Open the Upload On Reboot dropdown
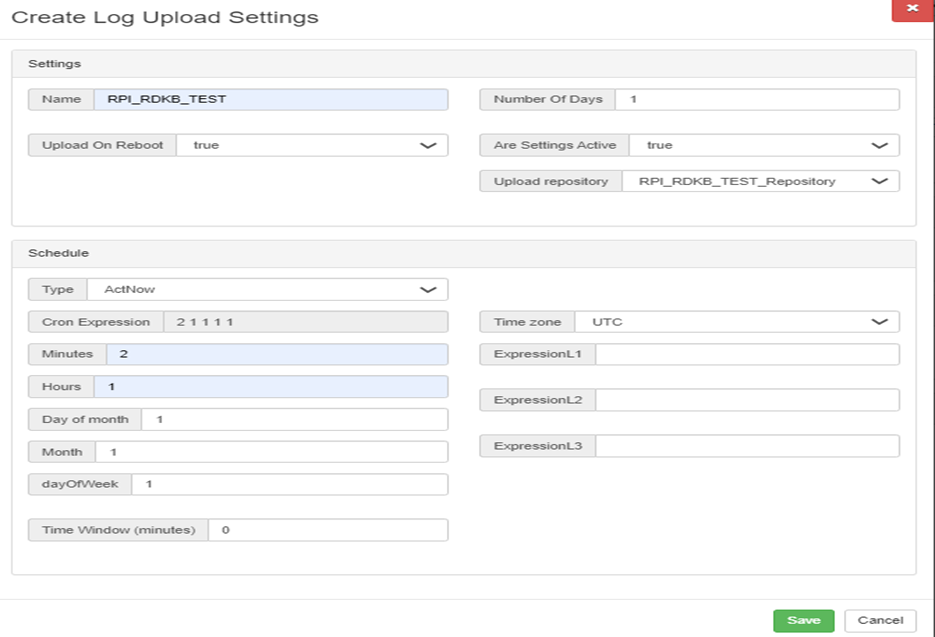 coord(311,145)
